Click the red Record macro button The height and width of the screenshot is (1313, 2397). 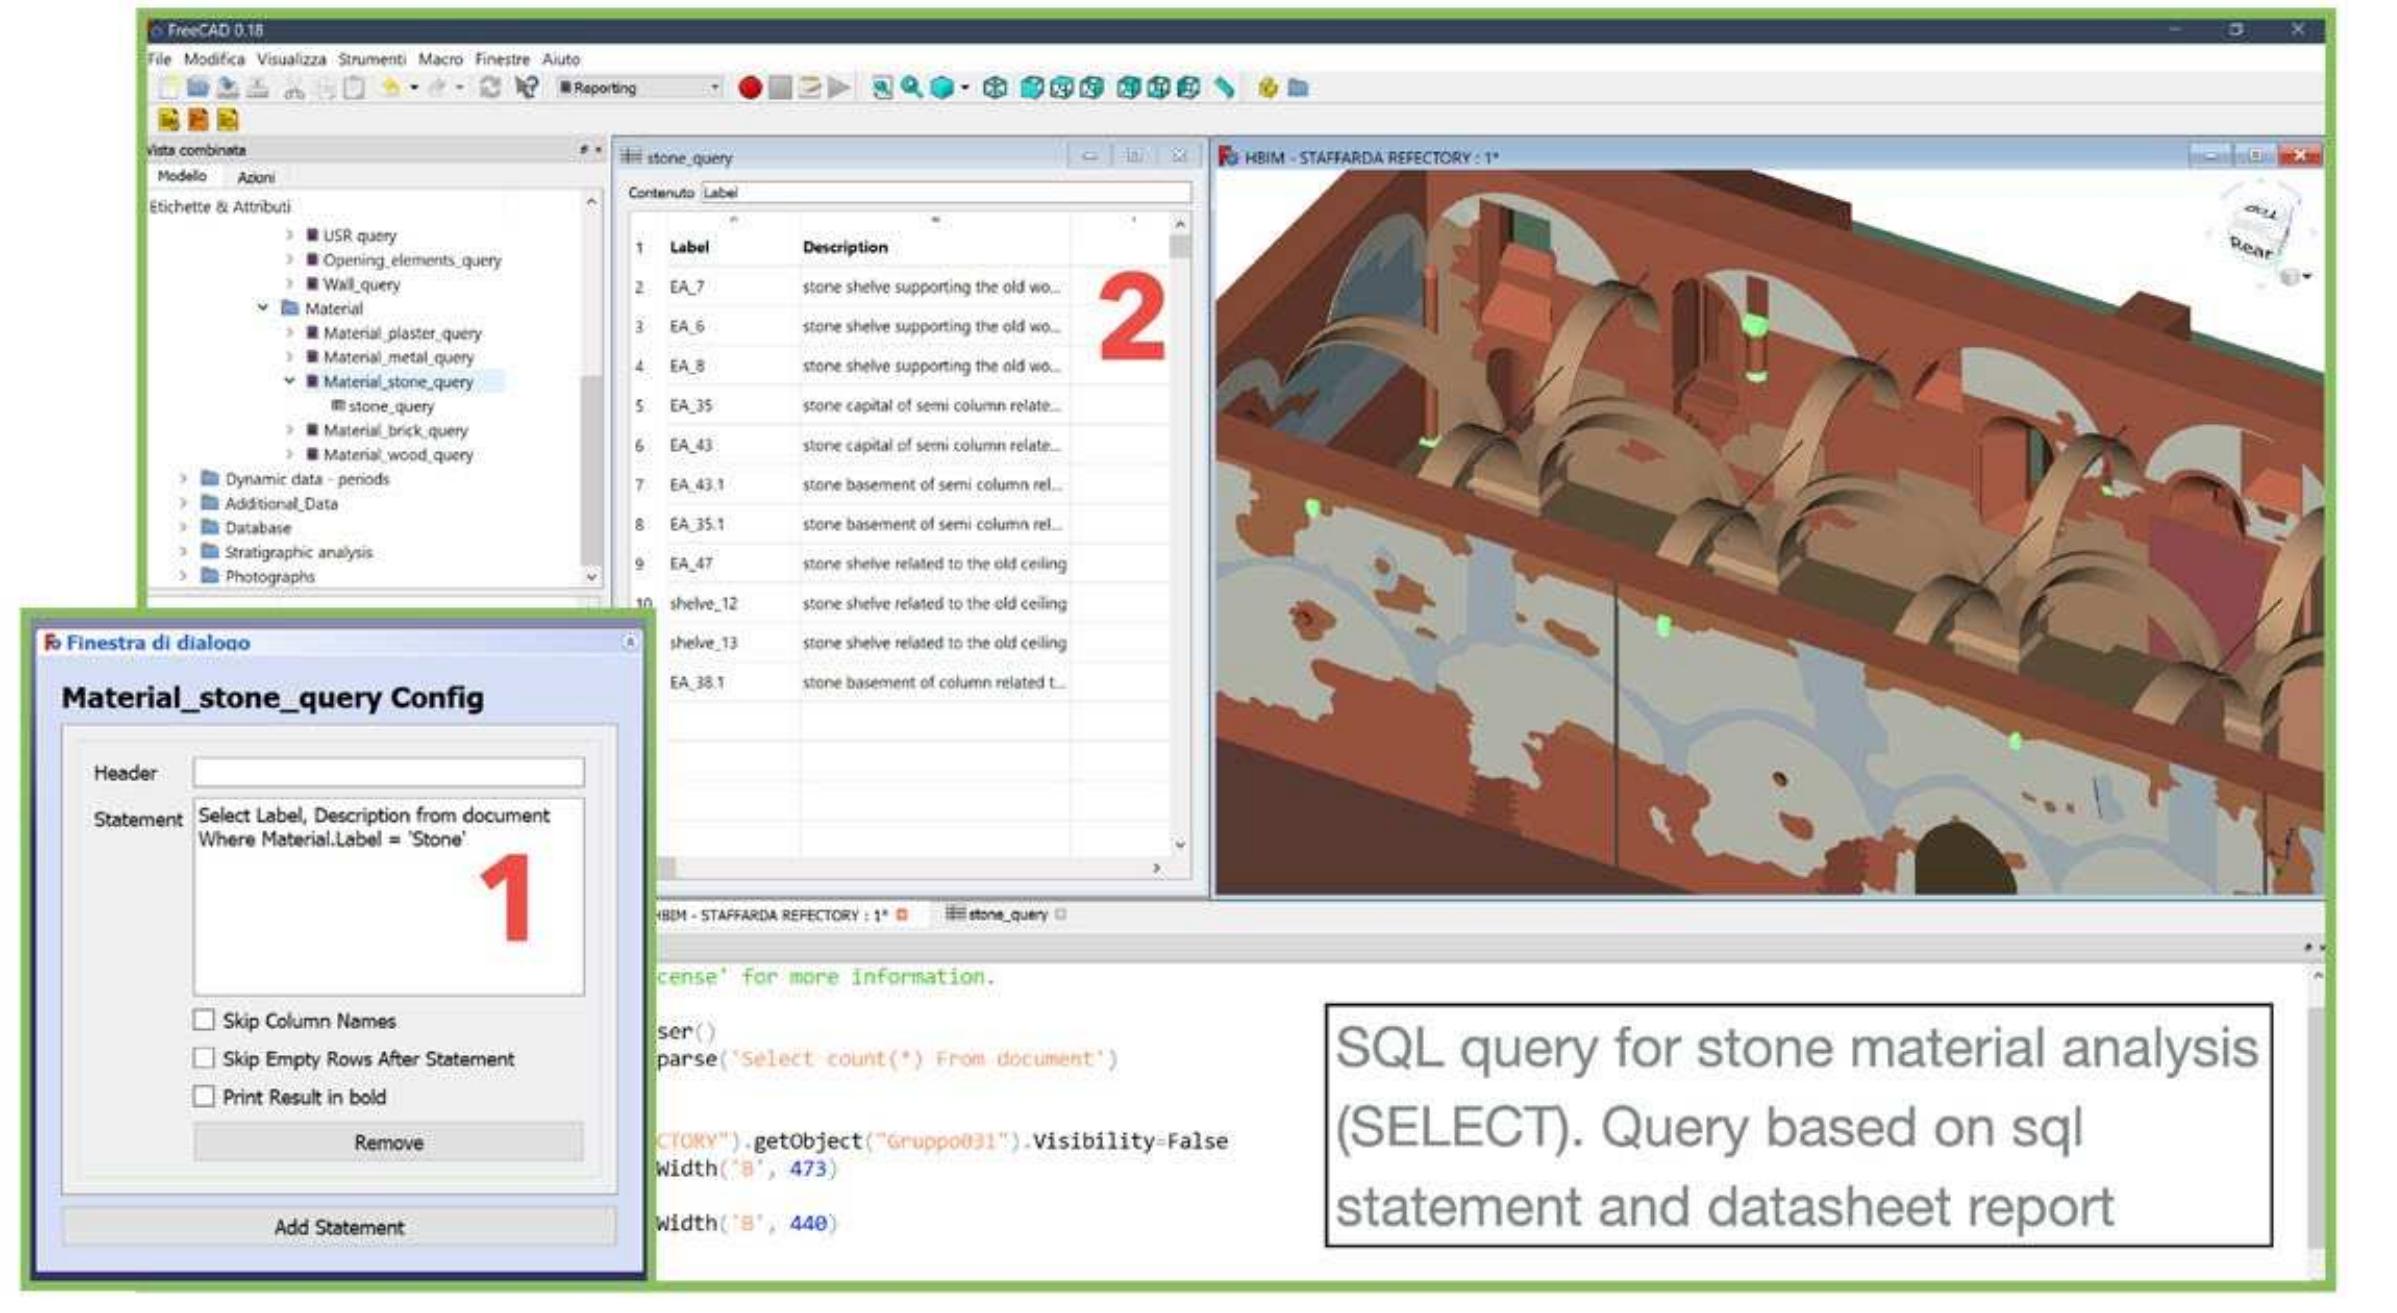point(750,88)
